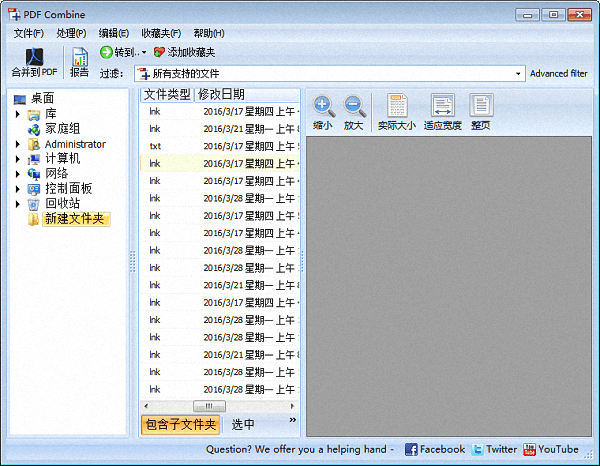Click the magnifier minus icon labeled 放大
The image size is (600, 466).
[x=355, y=106]
